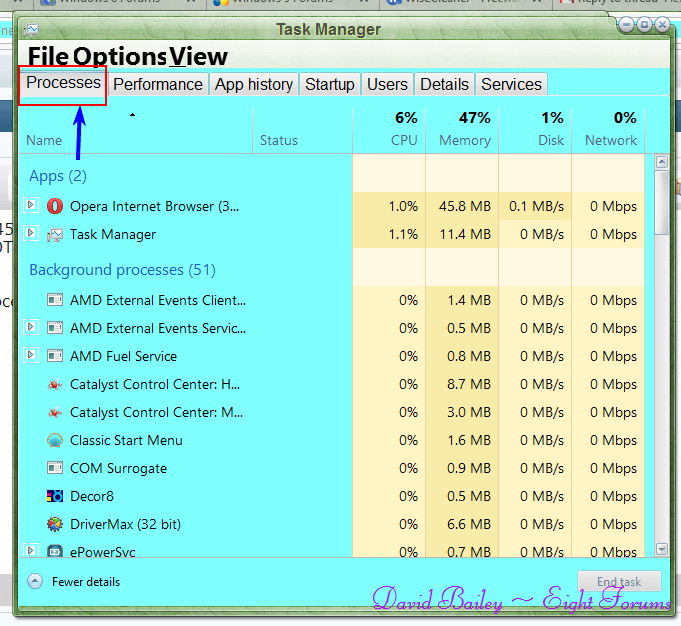Click the Decor8 icon

(55, 496)
